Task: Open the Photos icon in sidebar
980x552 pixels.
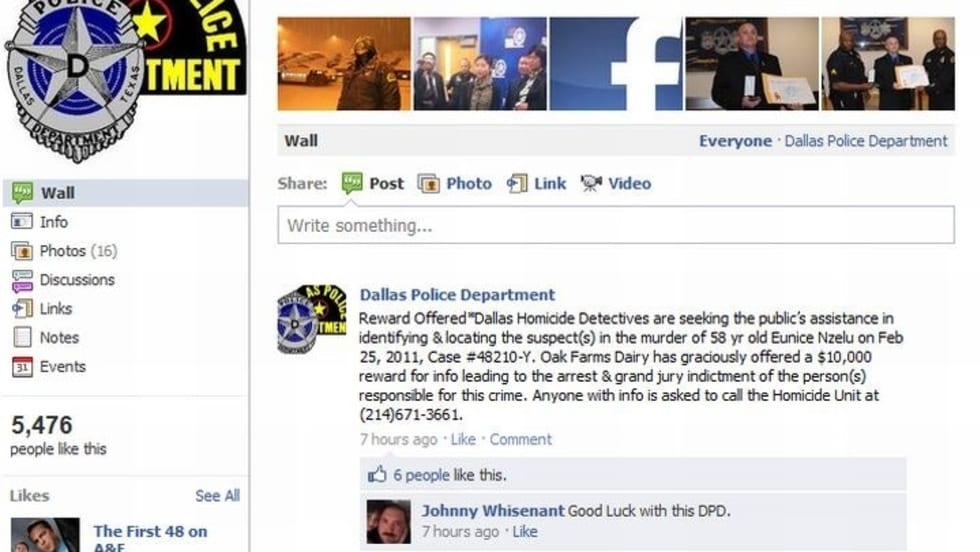Action: point(22,251)
